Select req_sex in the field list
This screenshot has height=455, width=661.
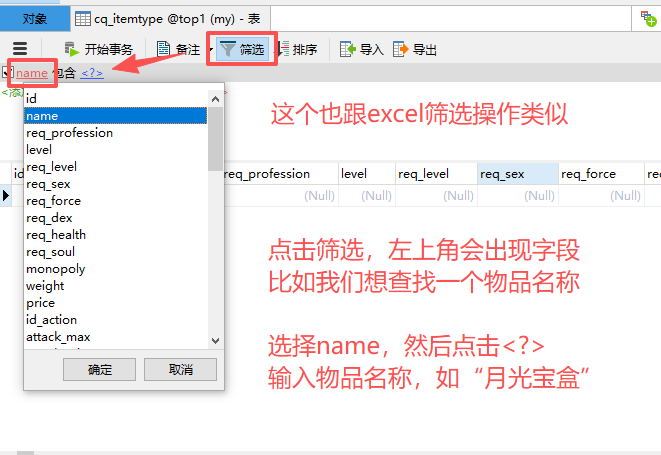click(x=116, y=184)
